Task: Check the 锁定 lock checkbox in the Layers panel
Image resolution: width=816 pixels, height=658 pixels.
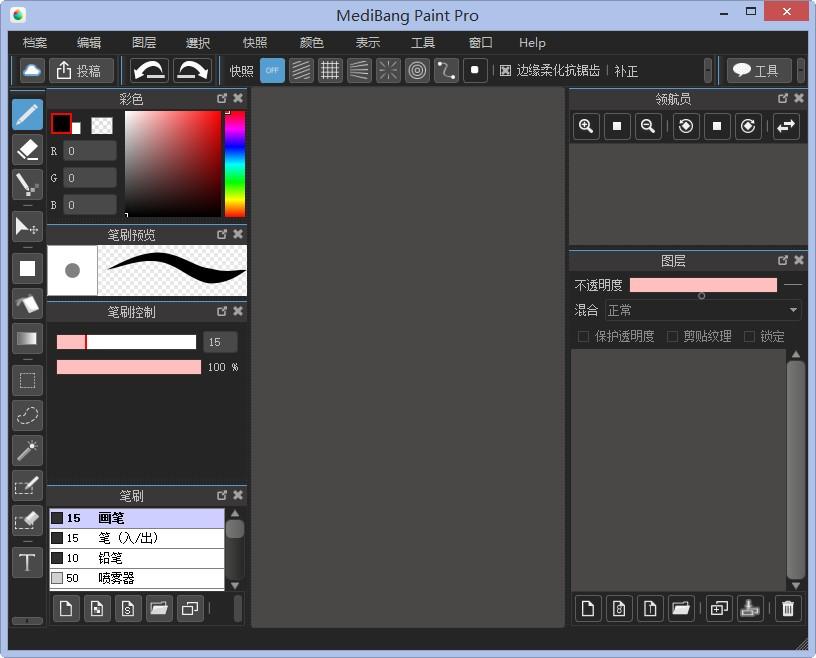Action: click(752, 336)
